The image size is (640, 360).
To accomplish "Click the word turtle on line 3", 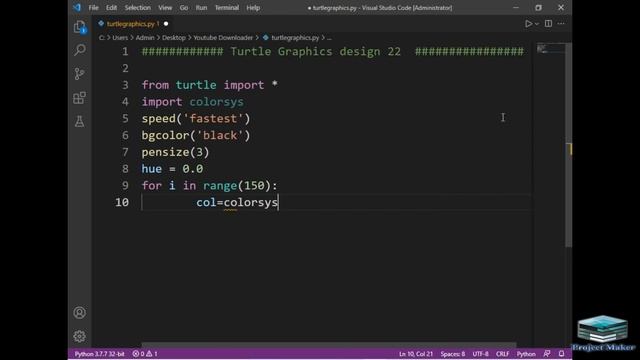I will tap(196, 85).
